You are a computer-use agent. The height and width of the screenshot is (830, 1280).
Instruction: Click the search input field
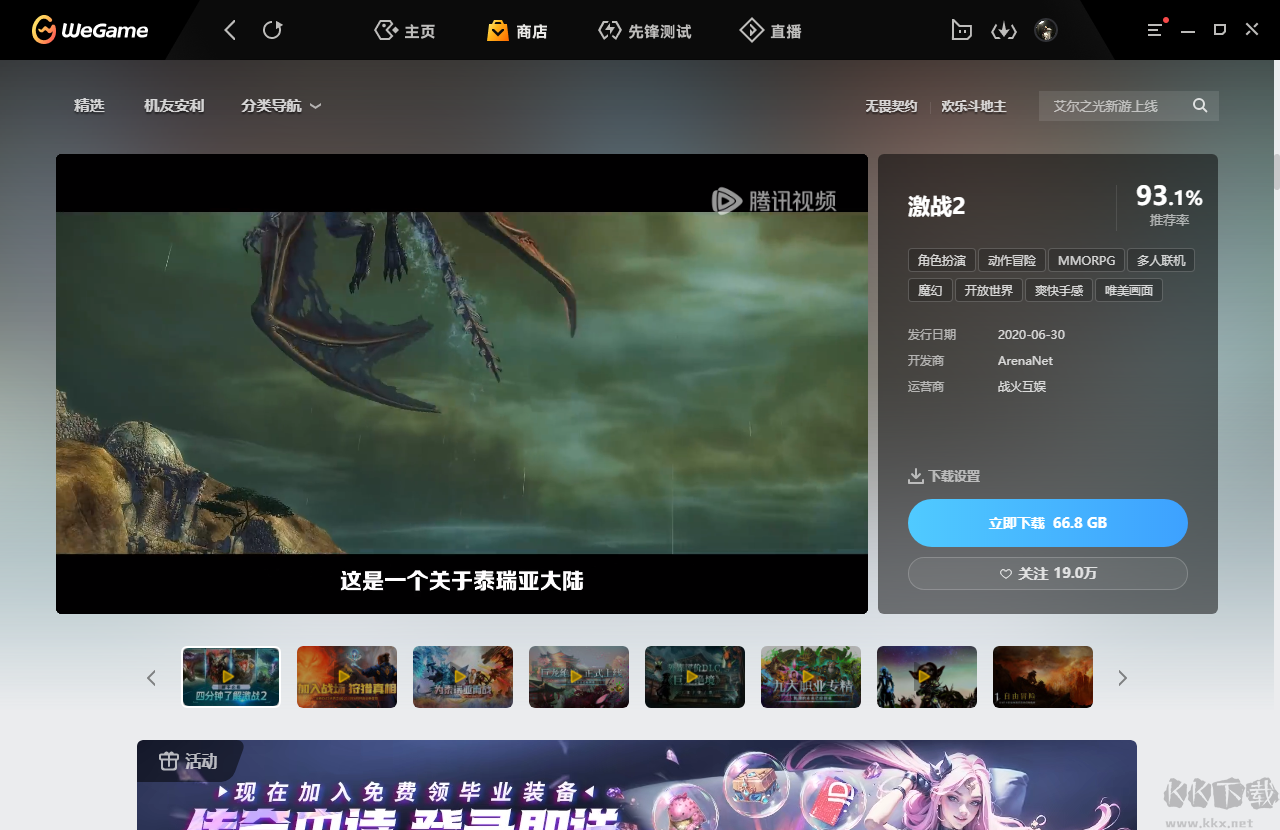pyautogui.click(x=1115, y=106)
